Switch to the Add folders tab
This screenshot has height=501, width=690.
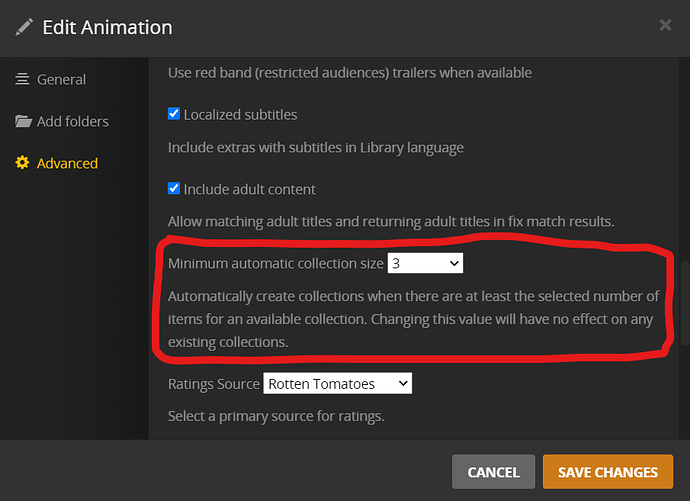[72, 121]
